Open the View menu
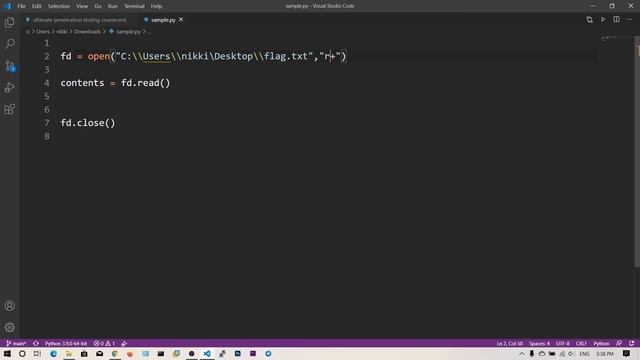The image size is (640, 360). pyautogui.click(x=82, y=6)
